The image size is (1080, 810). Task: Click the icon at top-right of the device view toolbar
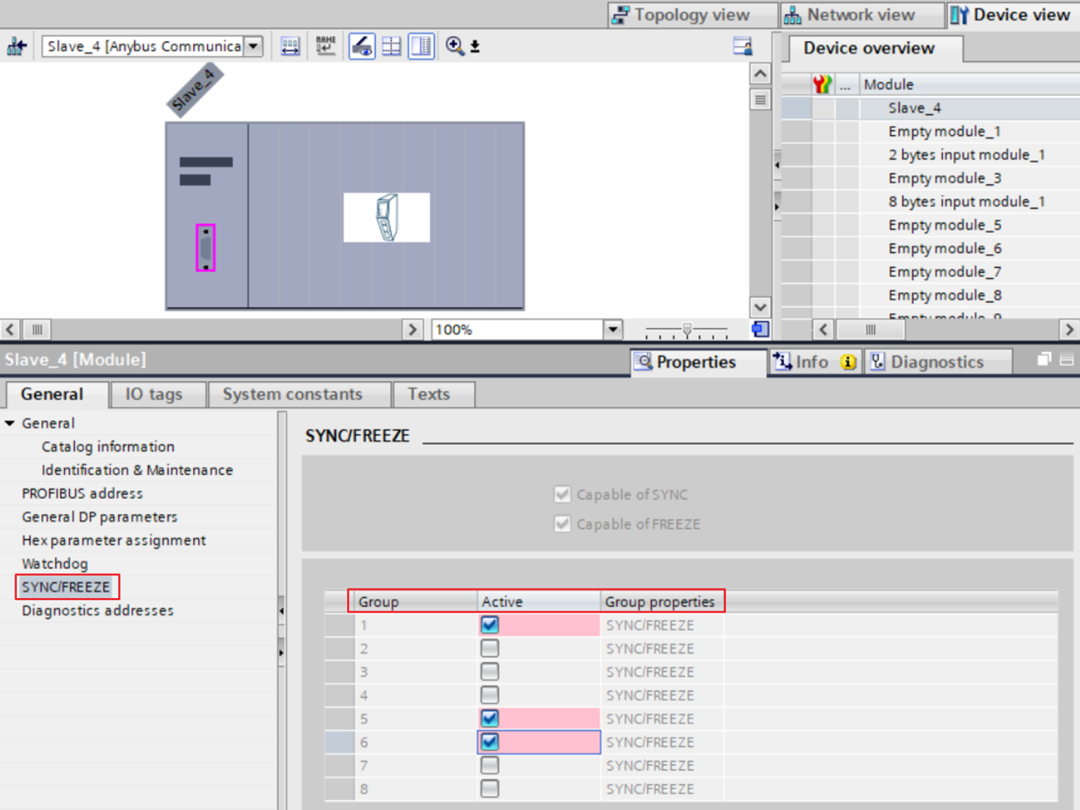(742, 46)
